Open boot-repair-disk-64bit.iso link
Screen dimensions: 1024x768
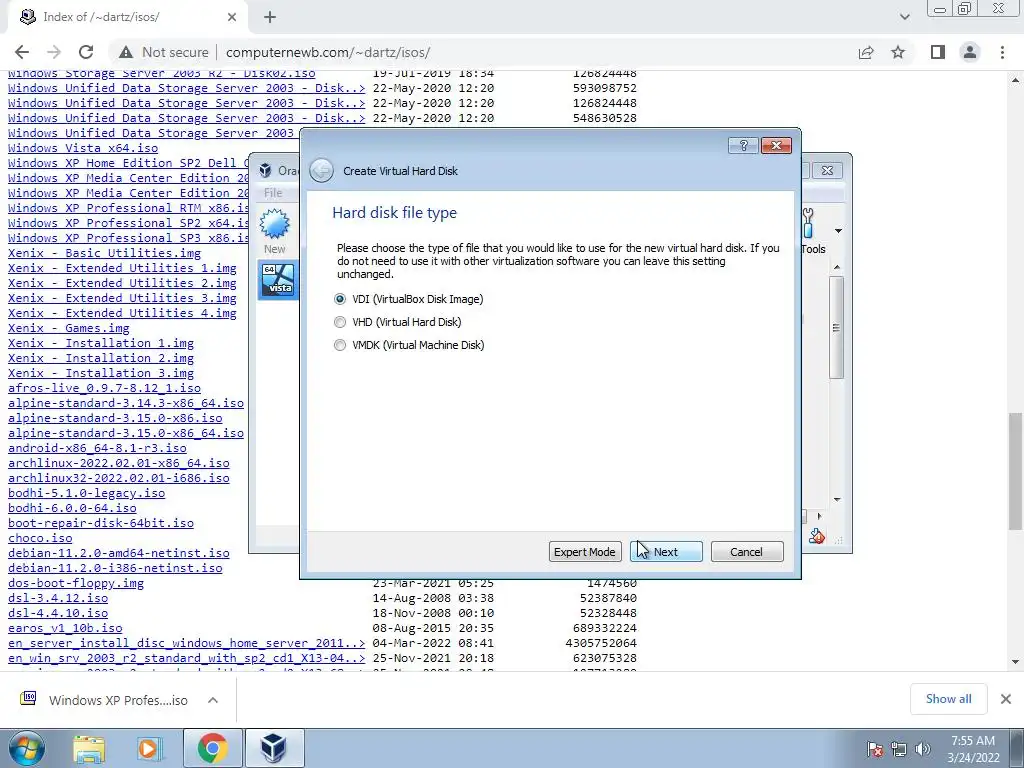(x=101, y=524)
